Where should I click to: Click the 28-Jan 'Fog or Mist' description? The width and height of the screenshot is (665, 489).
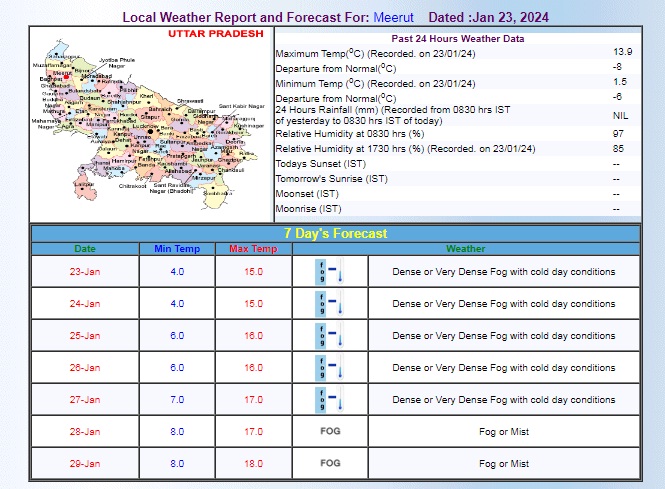click(504, 432)
